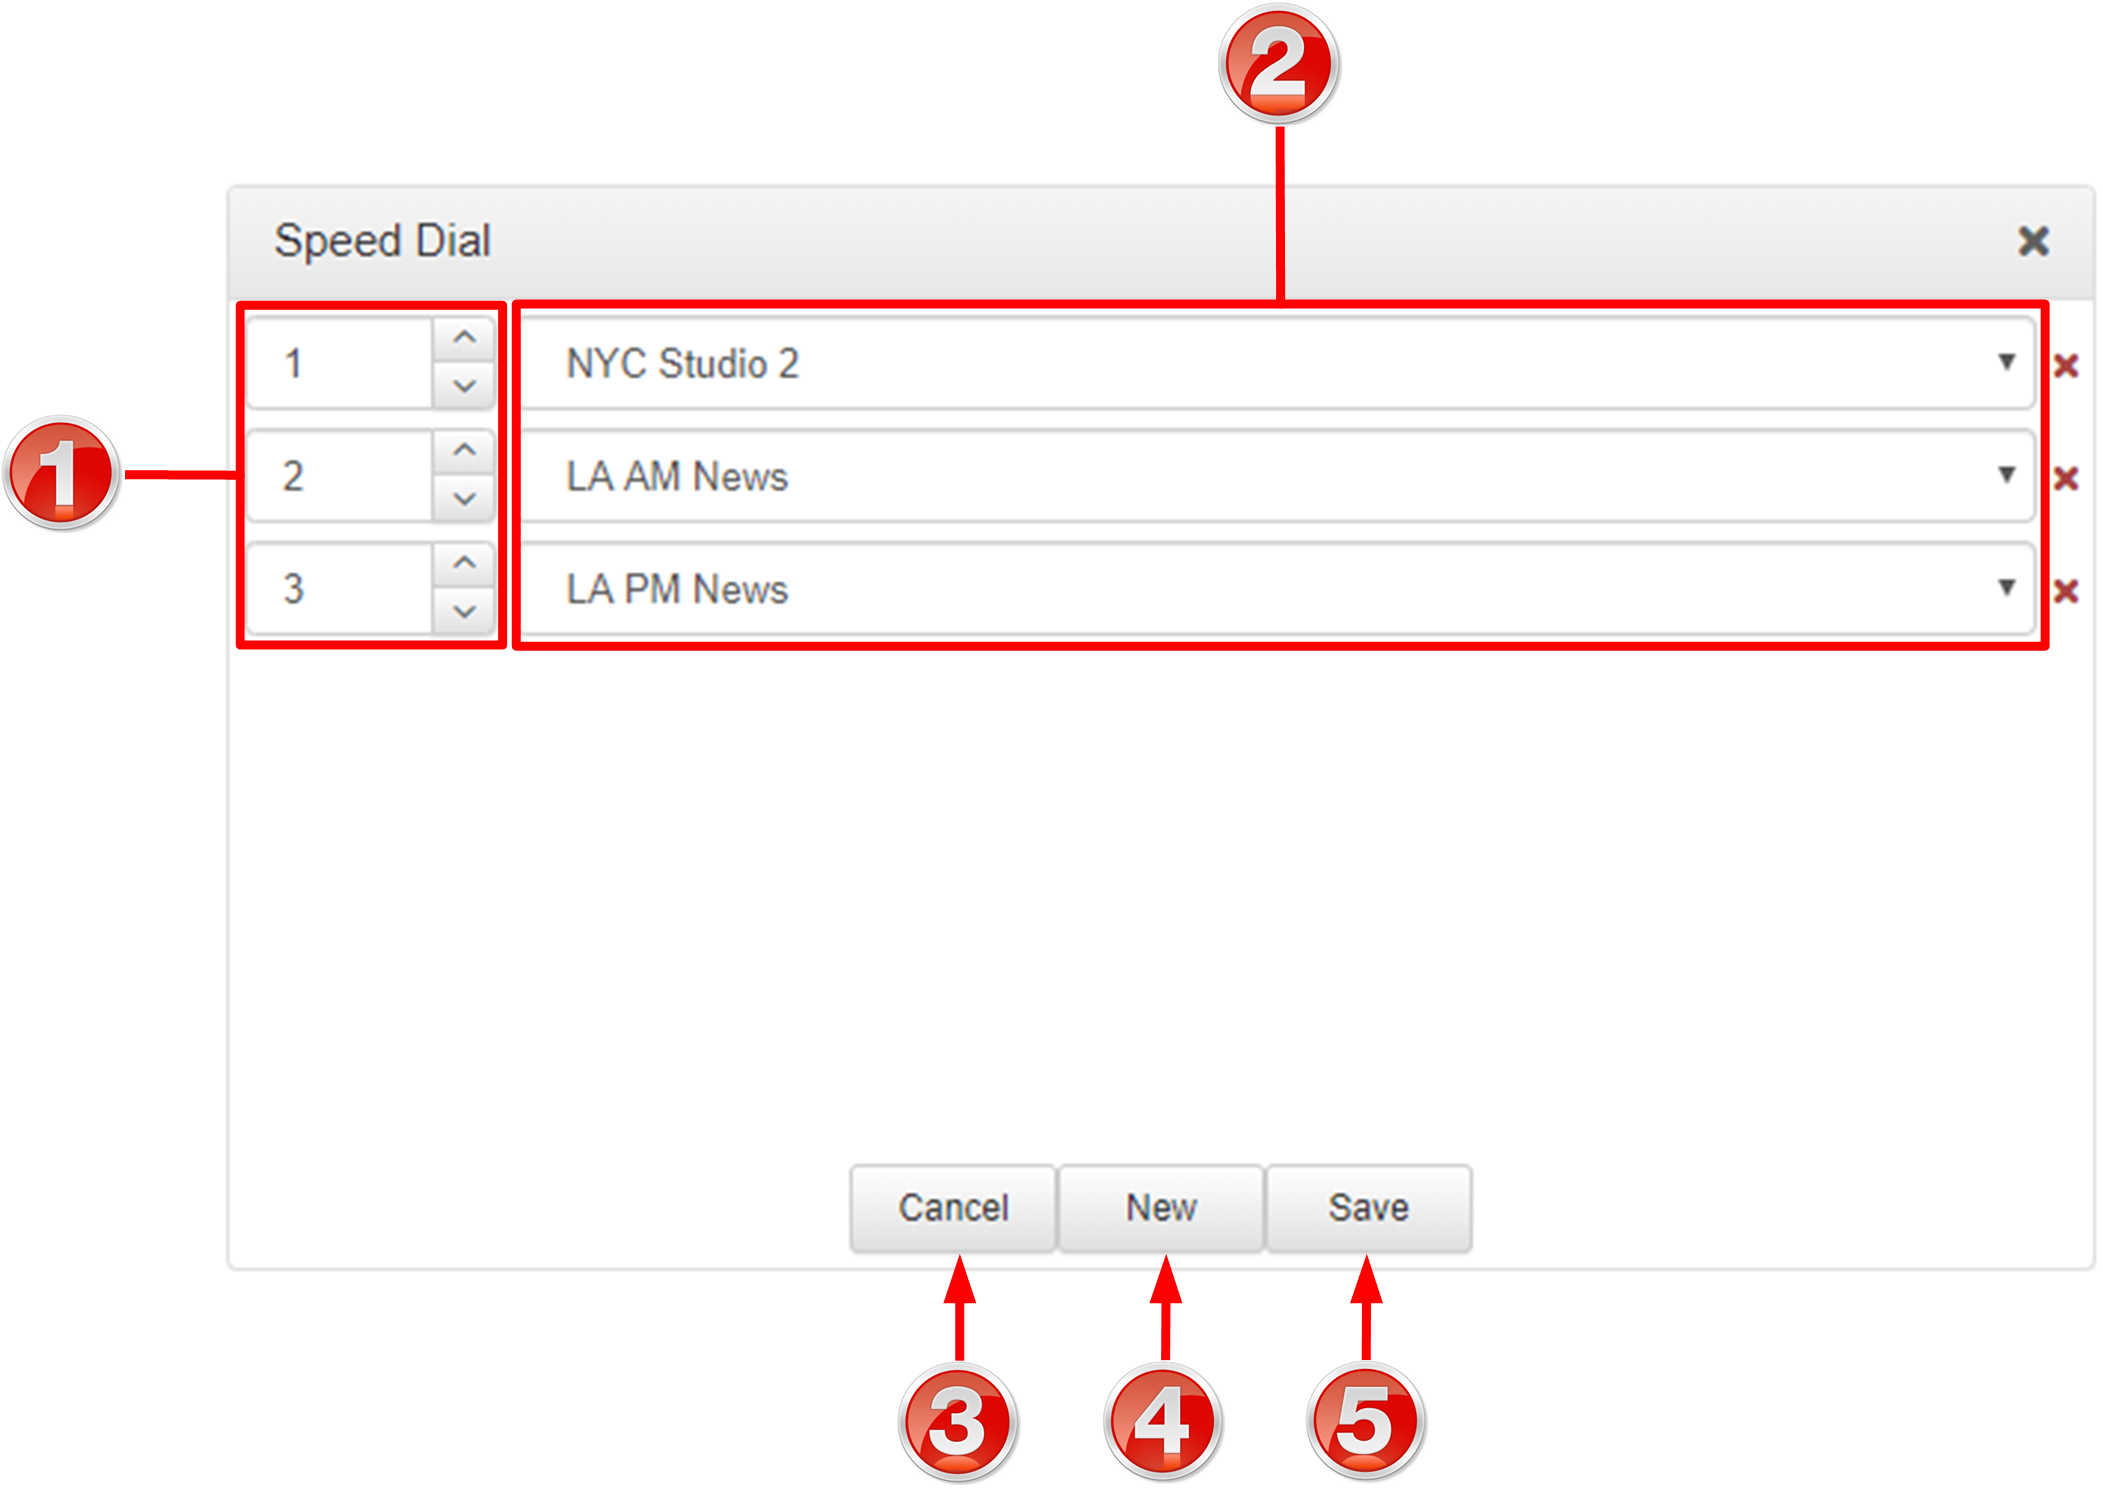Screen dimensions: 2103x1488
Task: Open the NYC Studio 2 dropdown
Action: click(x=1278, y=363)
